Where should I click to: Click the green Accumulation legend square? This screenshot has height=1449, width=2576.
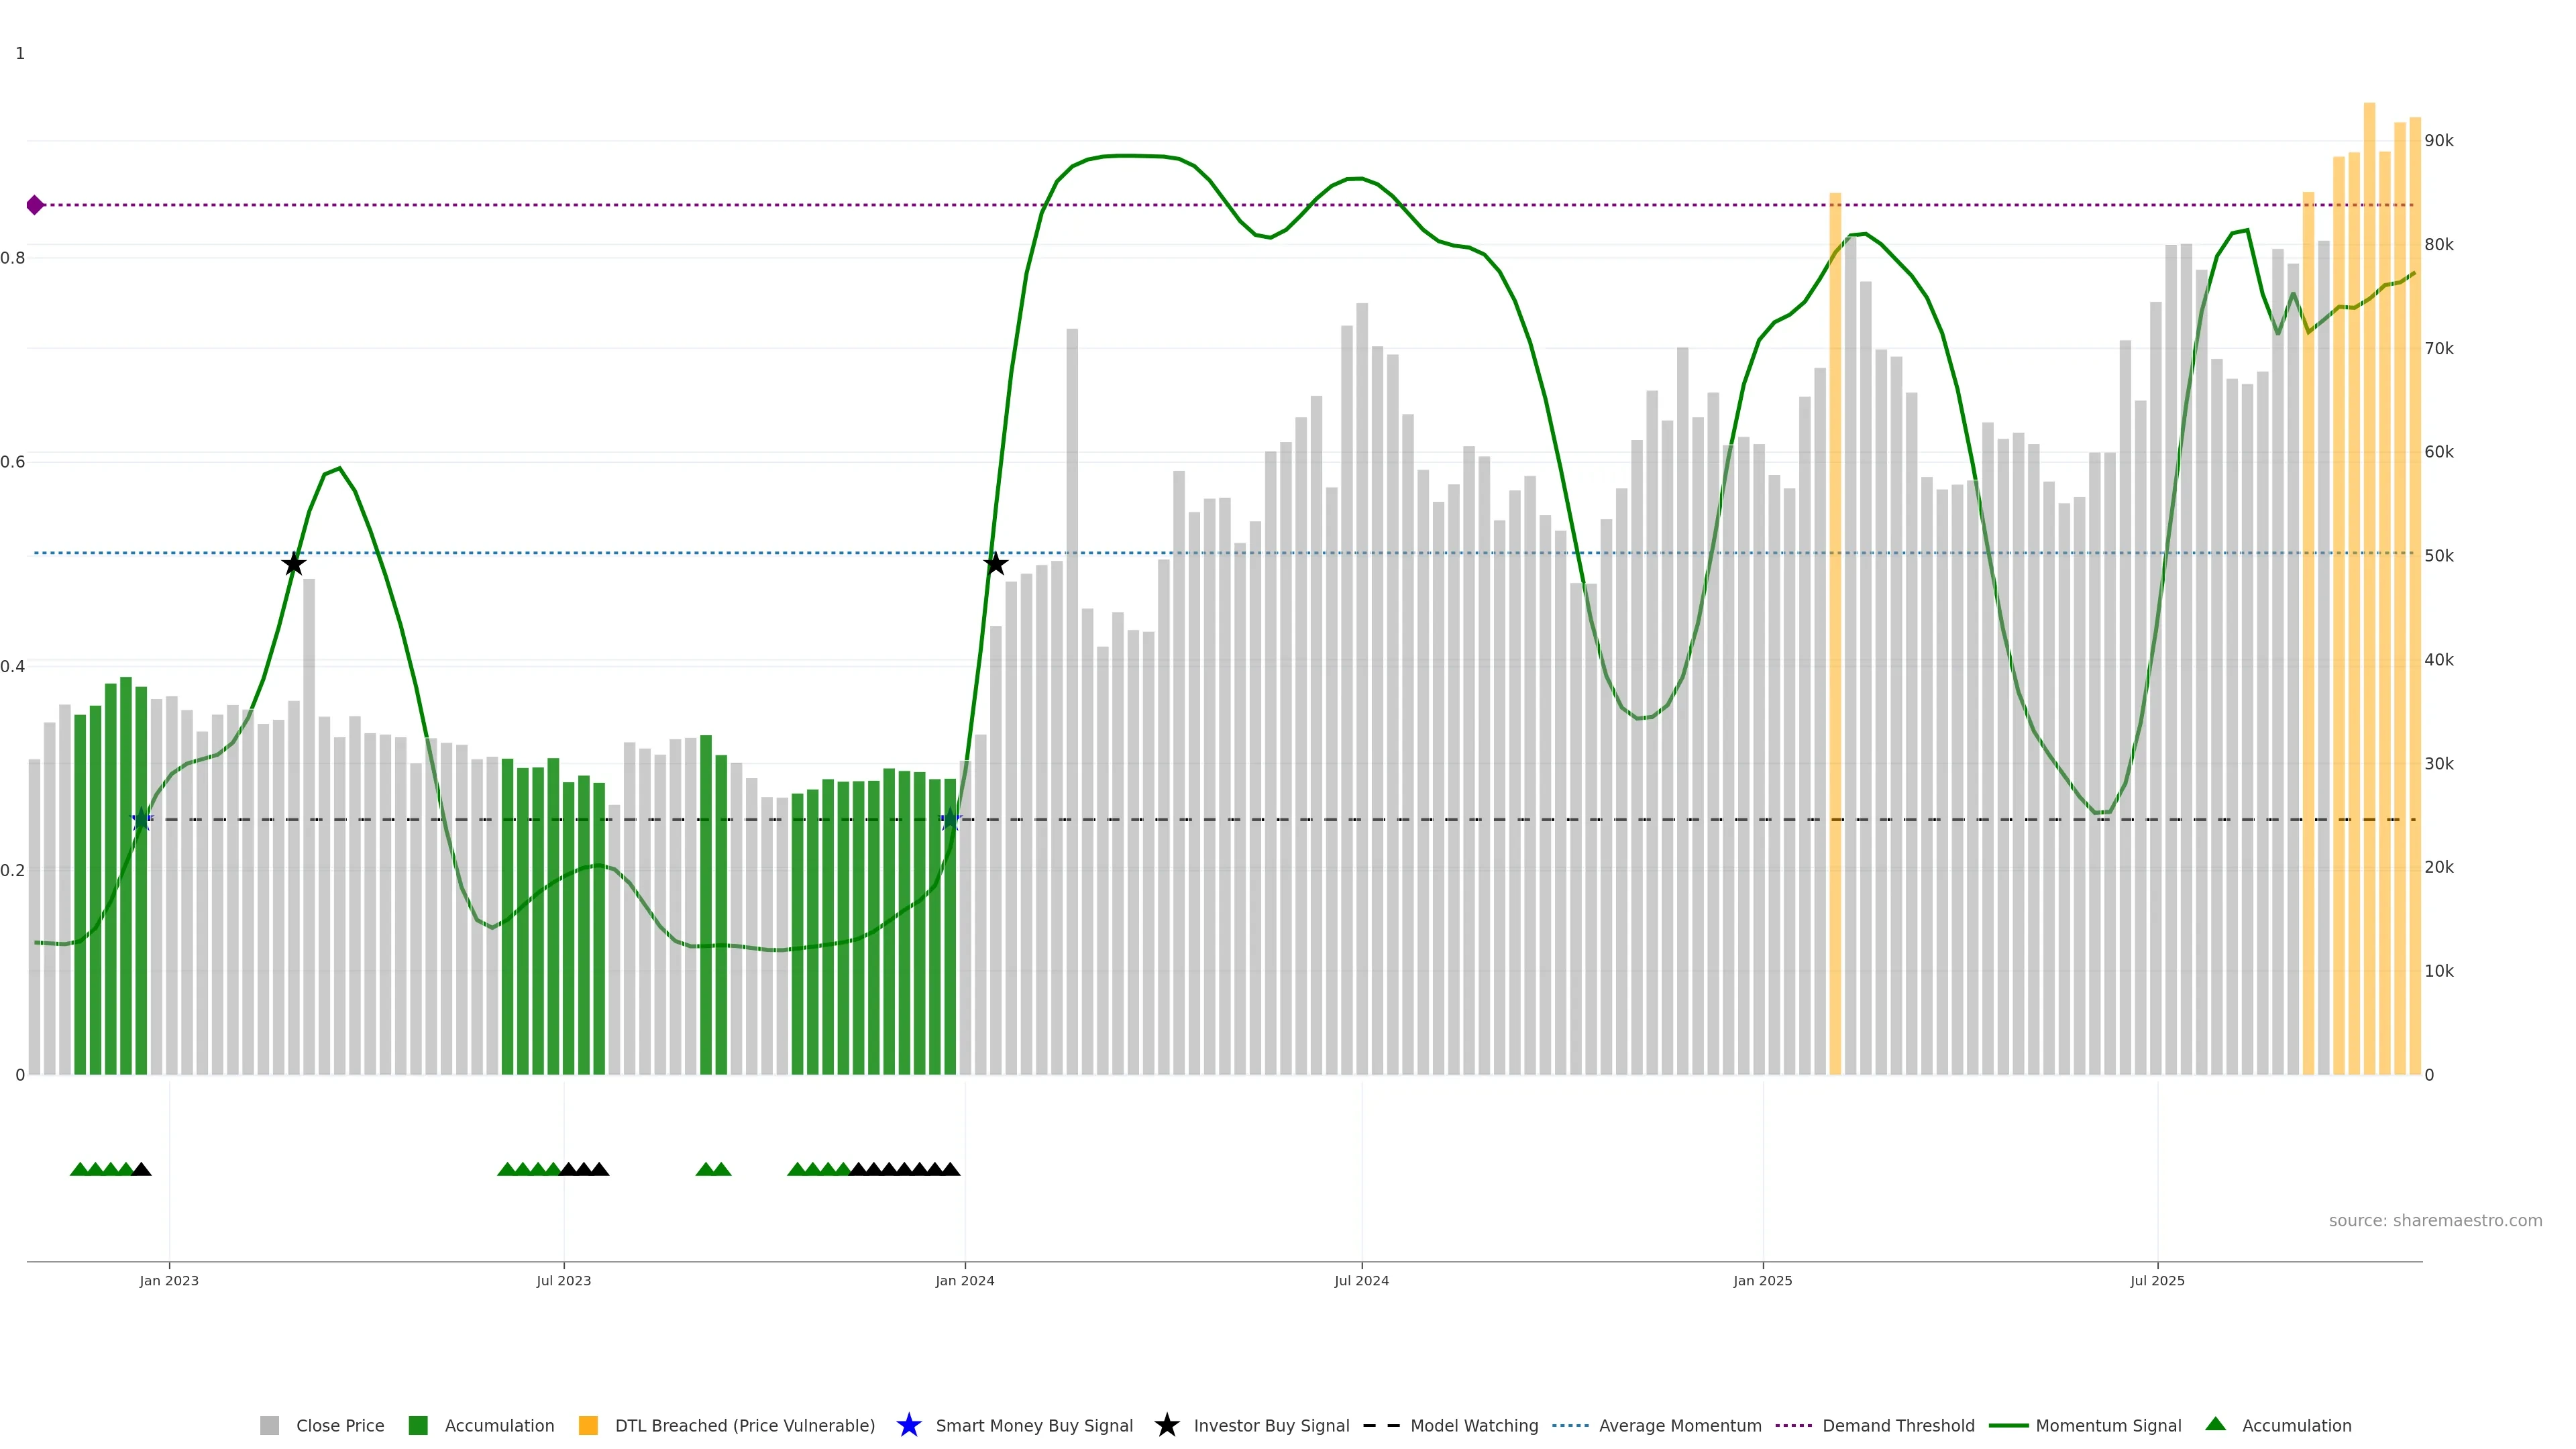[418, 1425]
